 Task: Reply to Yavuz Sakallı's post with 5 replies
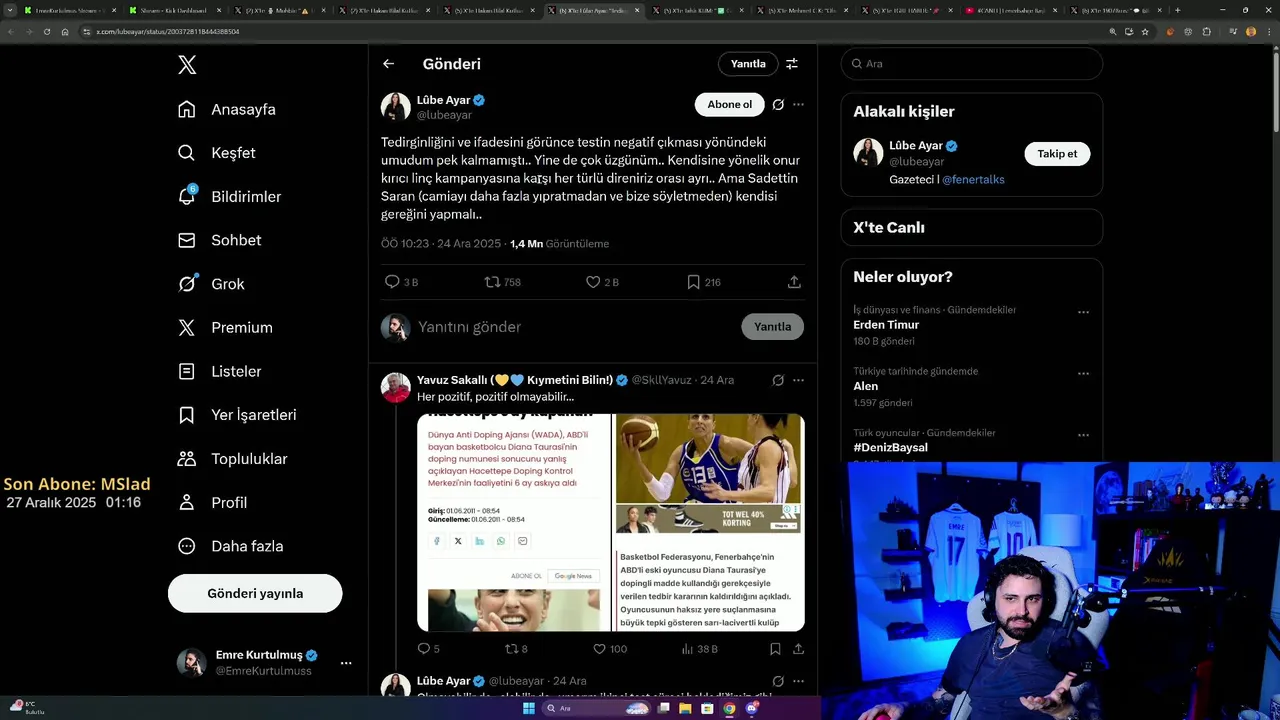(422, 649)
